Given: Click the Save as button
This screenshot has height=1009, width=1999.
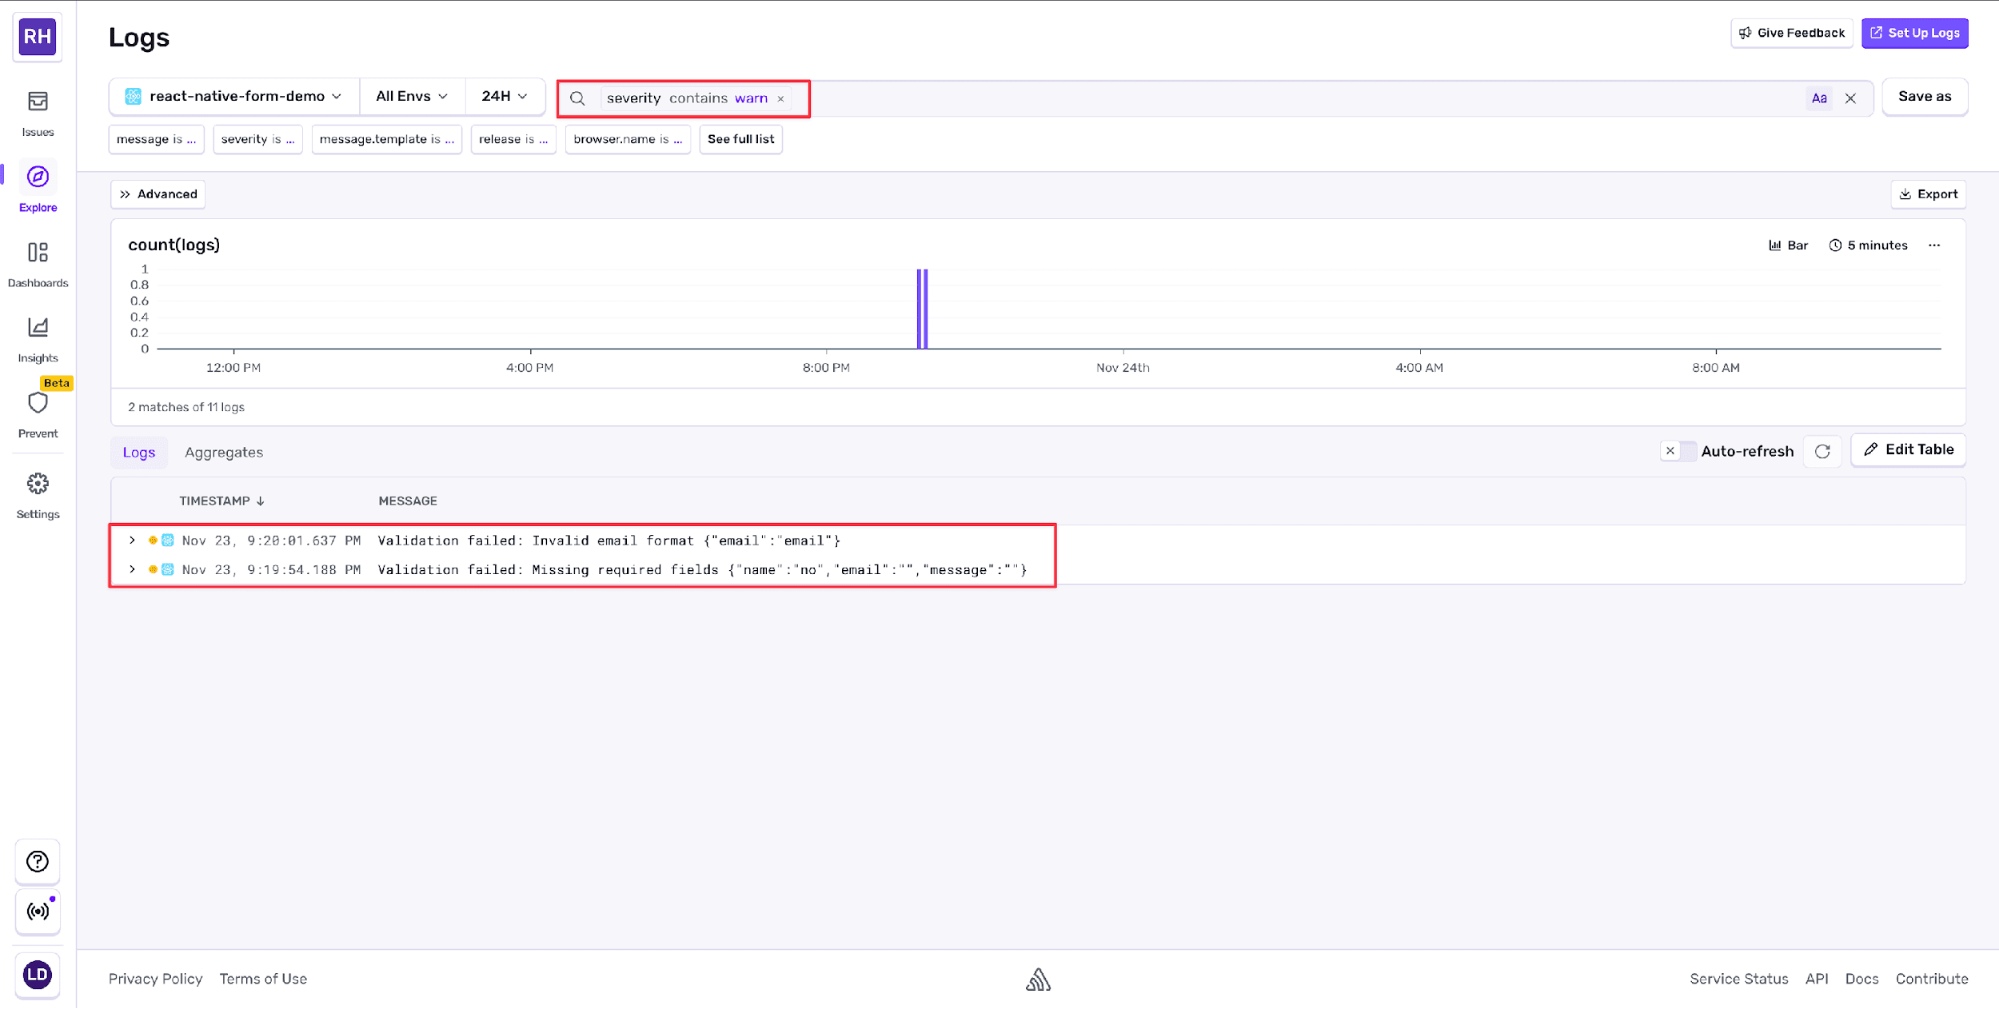Looking at the screenshot, I should [1924, 96].
